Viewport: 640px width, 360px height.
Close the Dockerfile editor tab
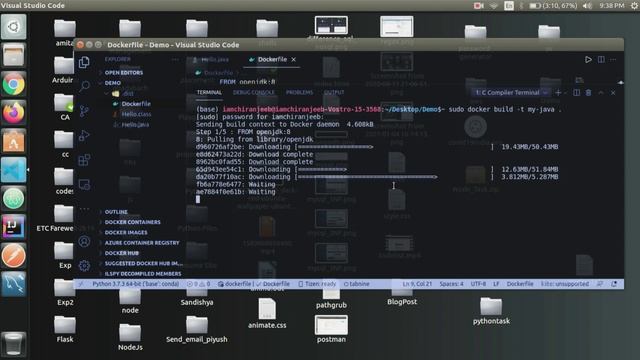click(x=293, y=60)
